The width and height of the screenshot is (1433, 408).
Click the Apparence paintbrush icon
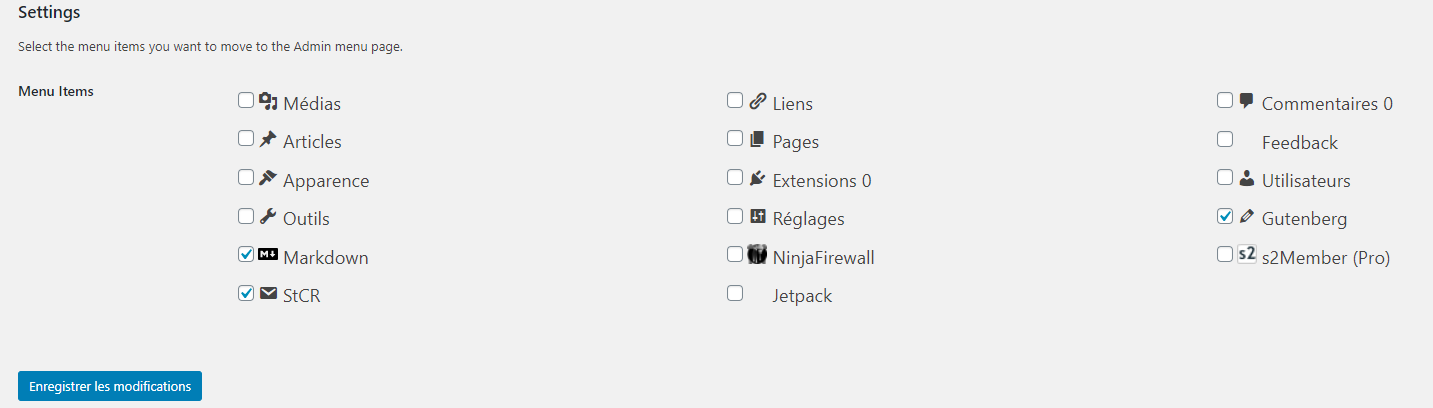click(x=267, y=178)
